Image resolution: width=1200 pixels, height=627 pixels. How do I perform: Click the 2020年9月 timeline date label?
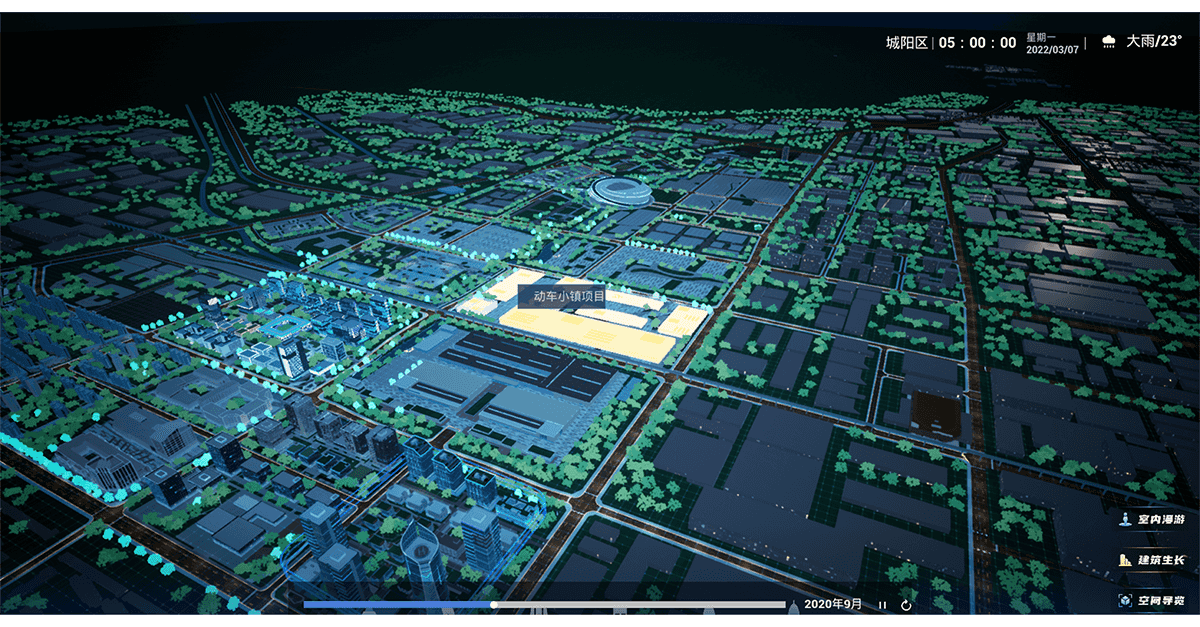click(833, 604)
